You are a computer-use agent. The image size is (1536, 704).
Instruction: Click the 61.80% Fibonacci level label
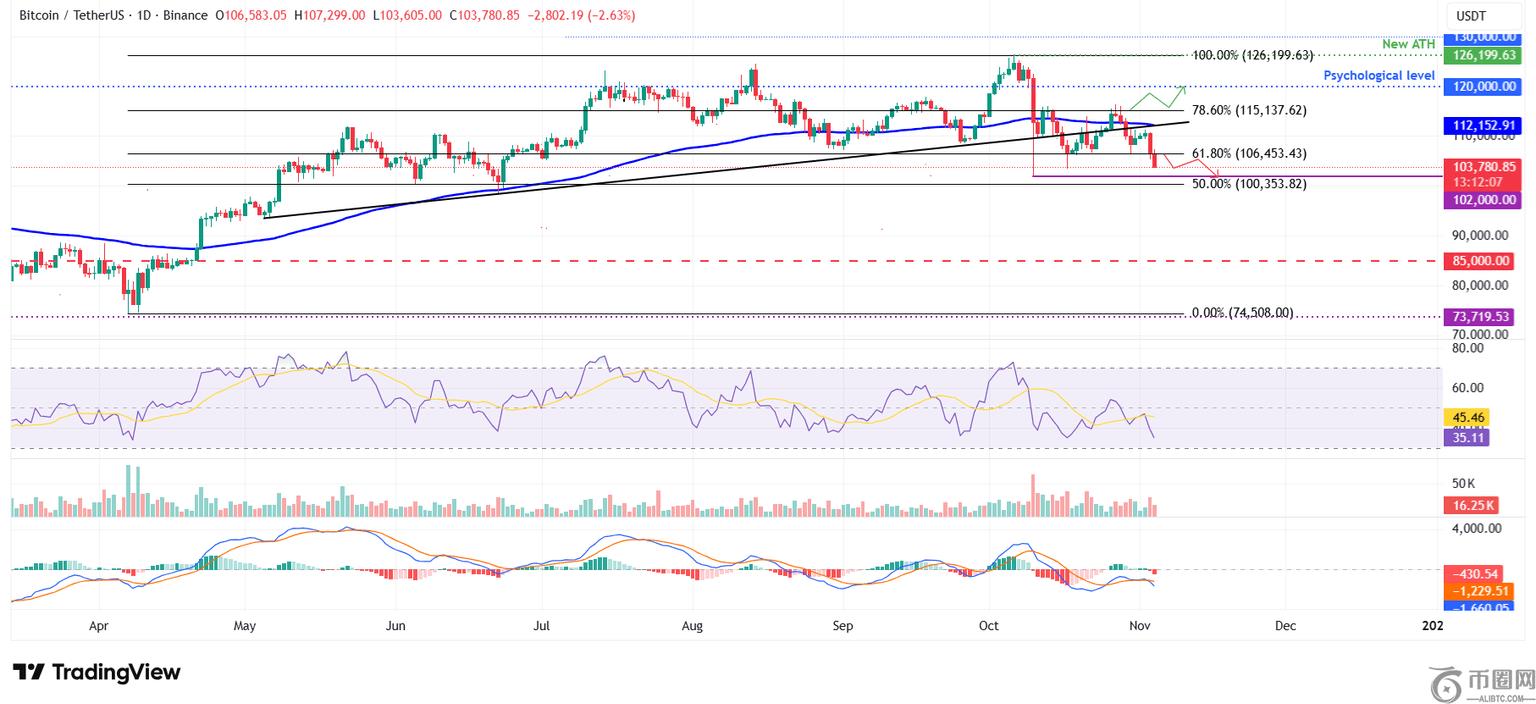pos(1249,154)
